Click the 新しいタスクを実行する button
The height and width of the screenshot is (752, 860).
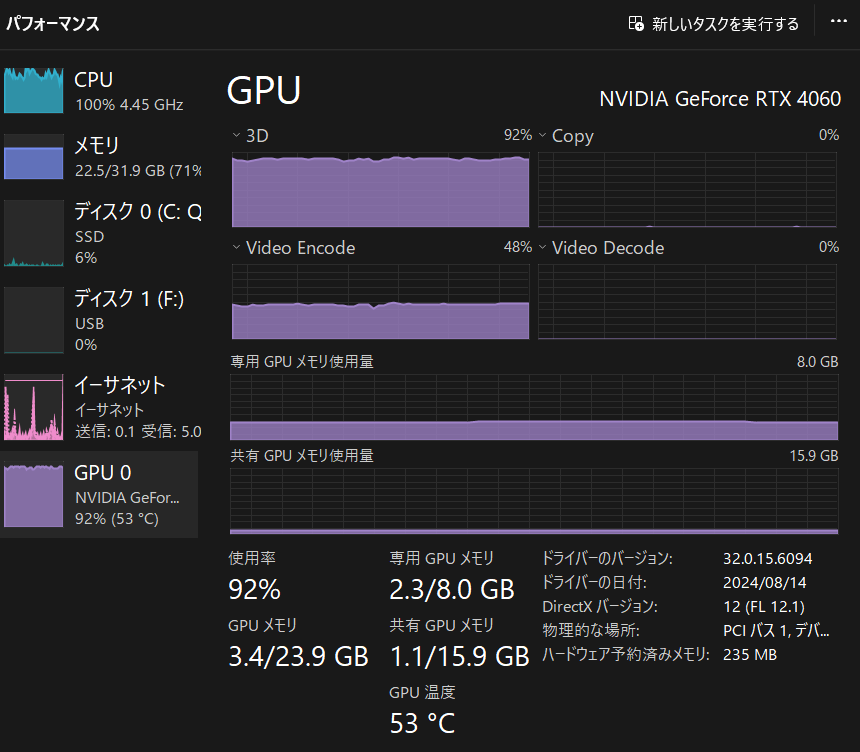pos(713,22)
